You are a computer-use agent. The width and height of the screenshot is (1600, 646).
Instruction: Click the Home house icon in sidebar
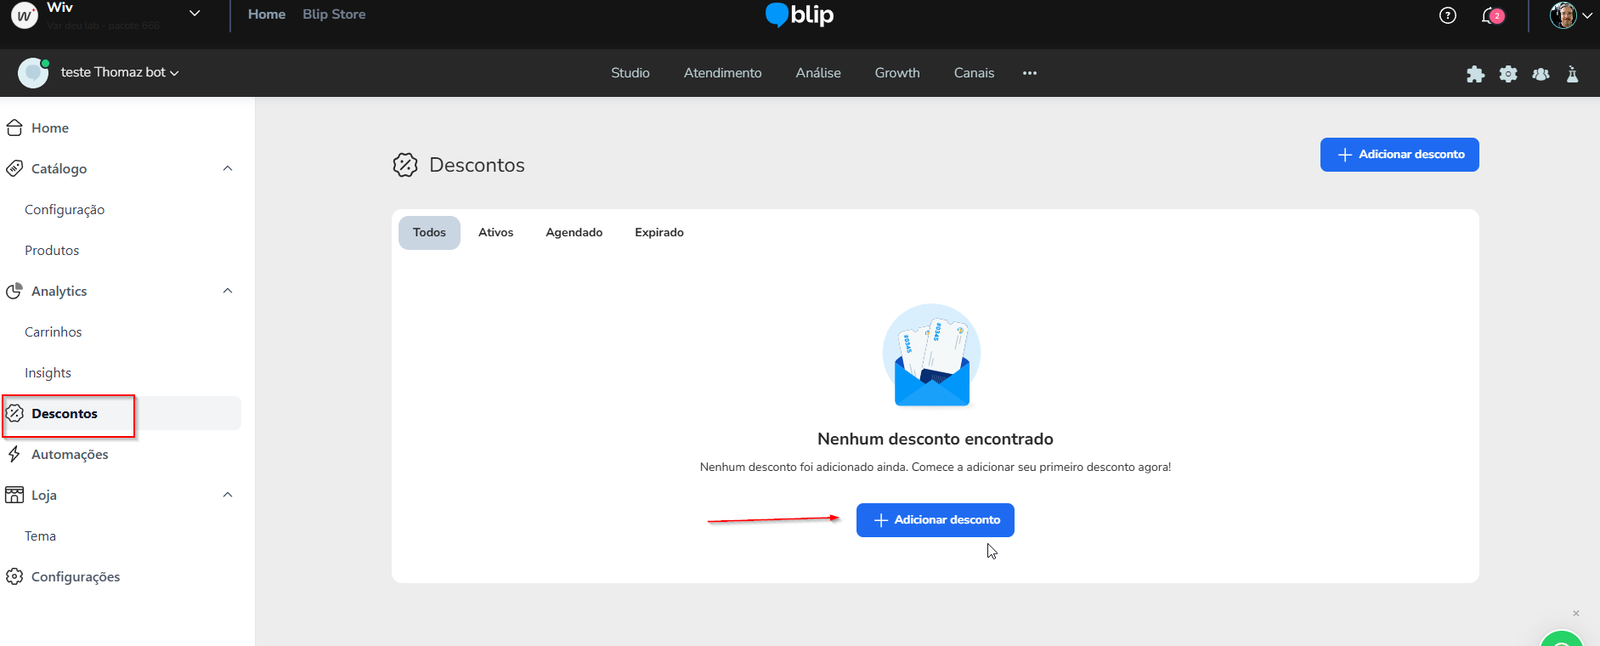pos(15,128)
